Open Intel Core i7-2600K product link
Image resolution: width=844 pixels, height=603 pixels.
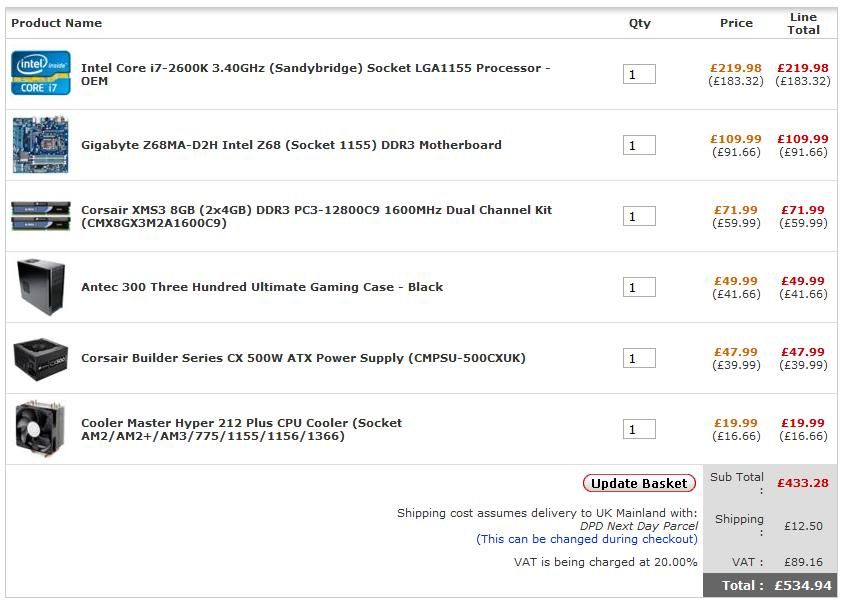tap(315, 68)
